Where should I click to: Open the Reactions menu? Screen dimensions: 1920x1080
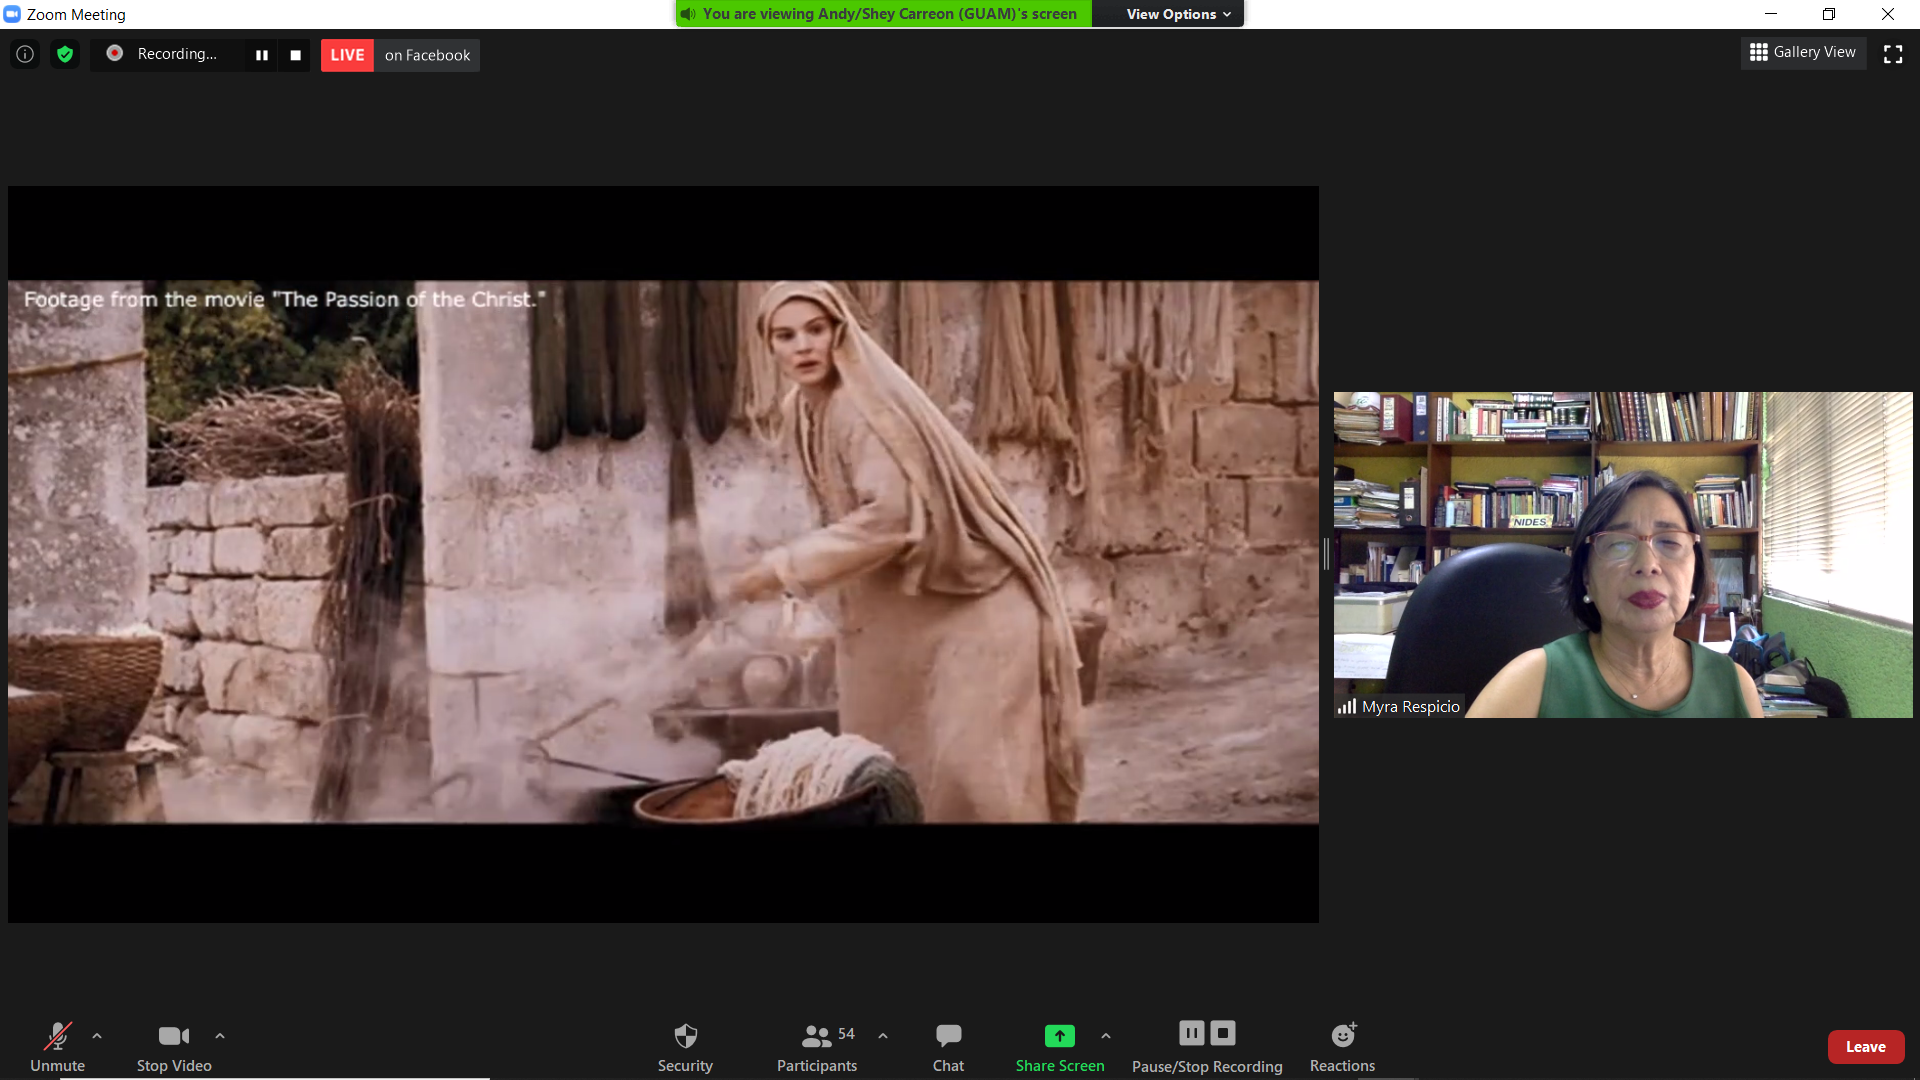click(1342, 1047)
